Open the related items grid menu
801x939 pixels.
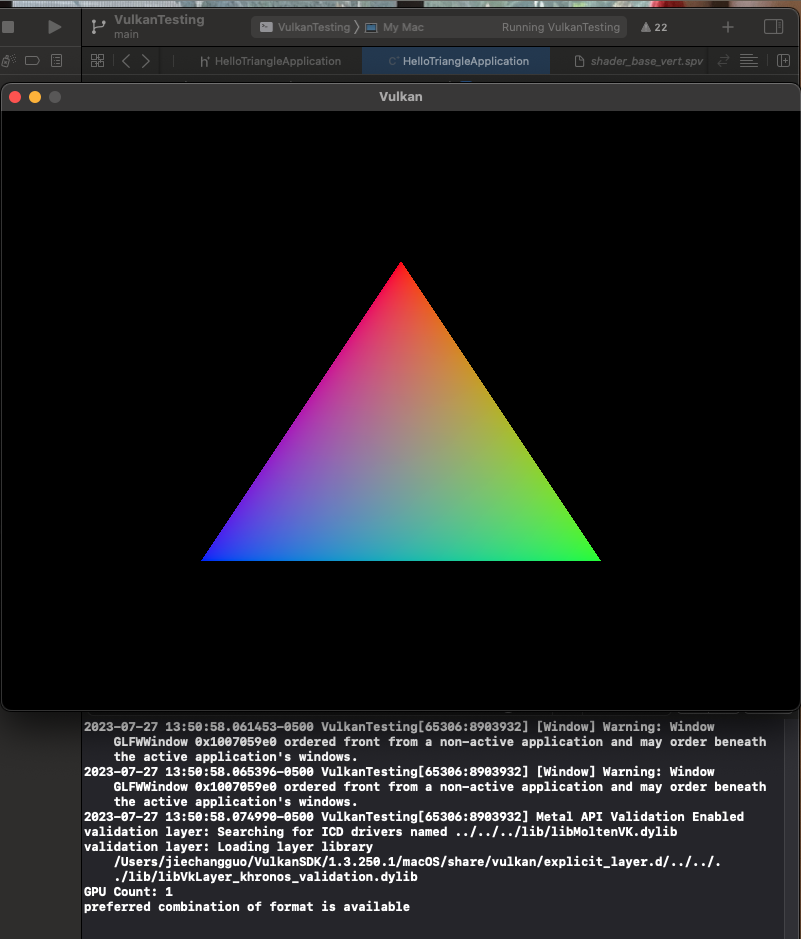click(97, 61)
